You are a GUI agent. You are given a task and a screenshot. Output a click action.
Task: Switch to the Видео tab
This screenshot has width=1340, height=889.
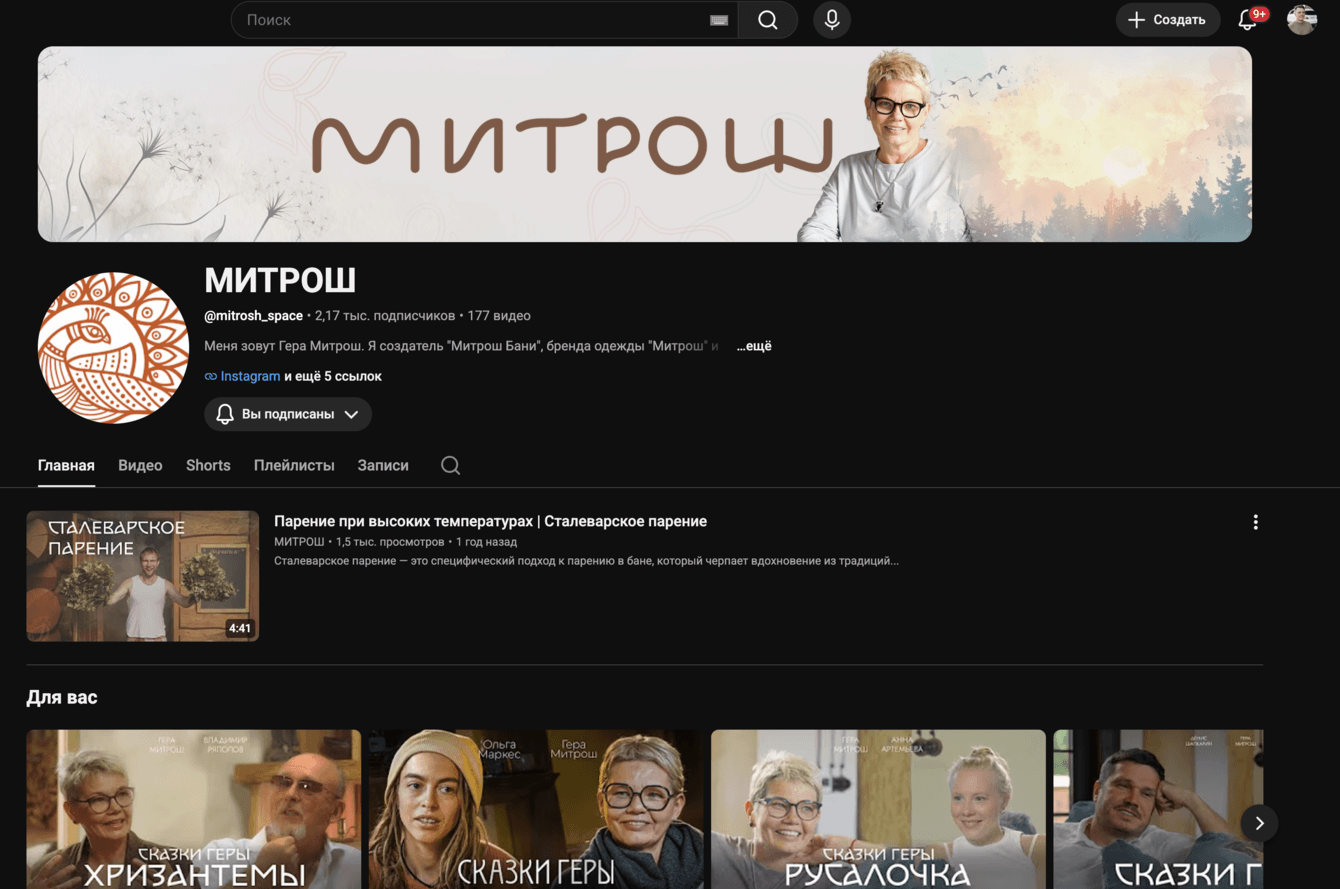[x=140, y=465]
